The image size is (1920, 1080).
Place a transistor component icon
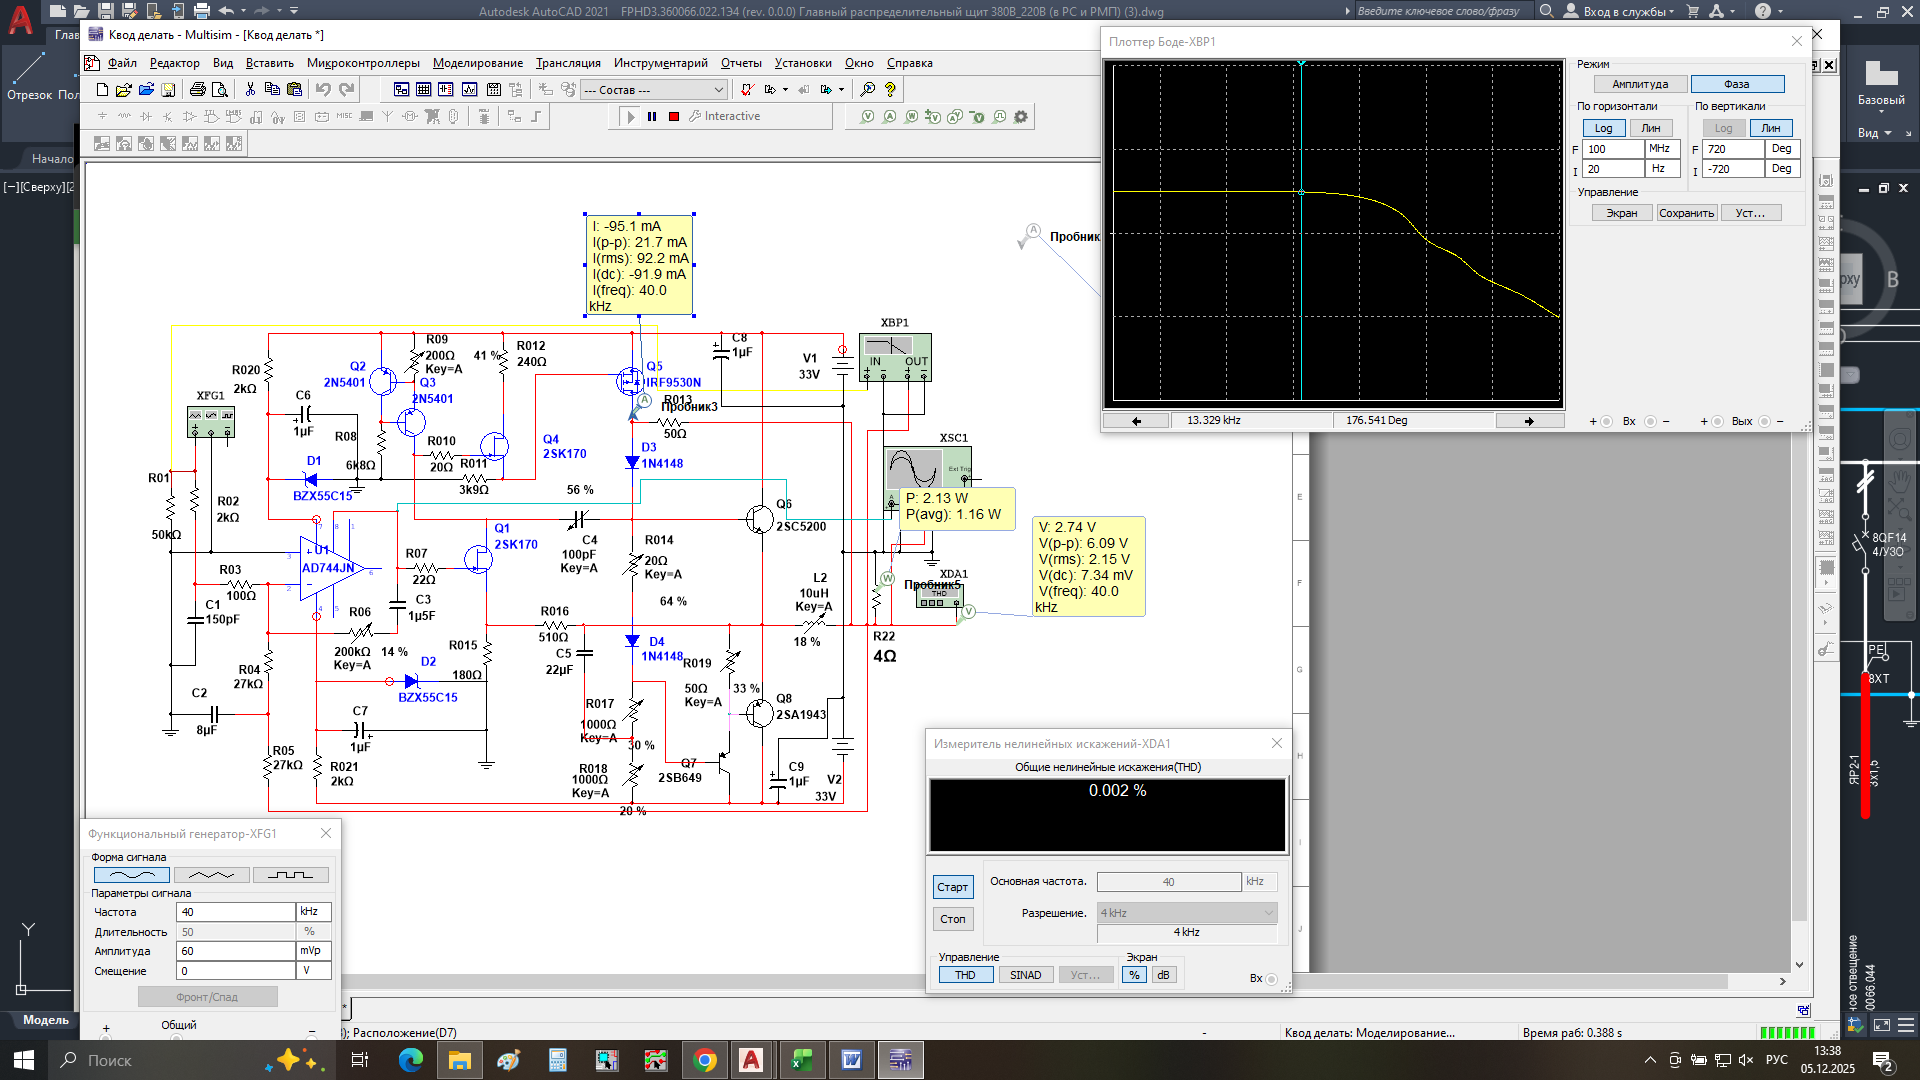168,117
